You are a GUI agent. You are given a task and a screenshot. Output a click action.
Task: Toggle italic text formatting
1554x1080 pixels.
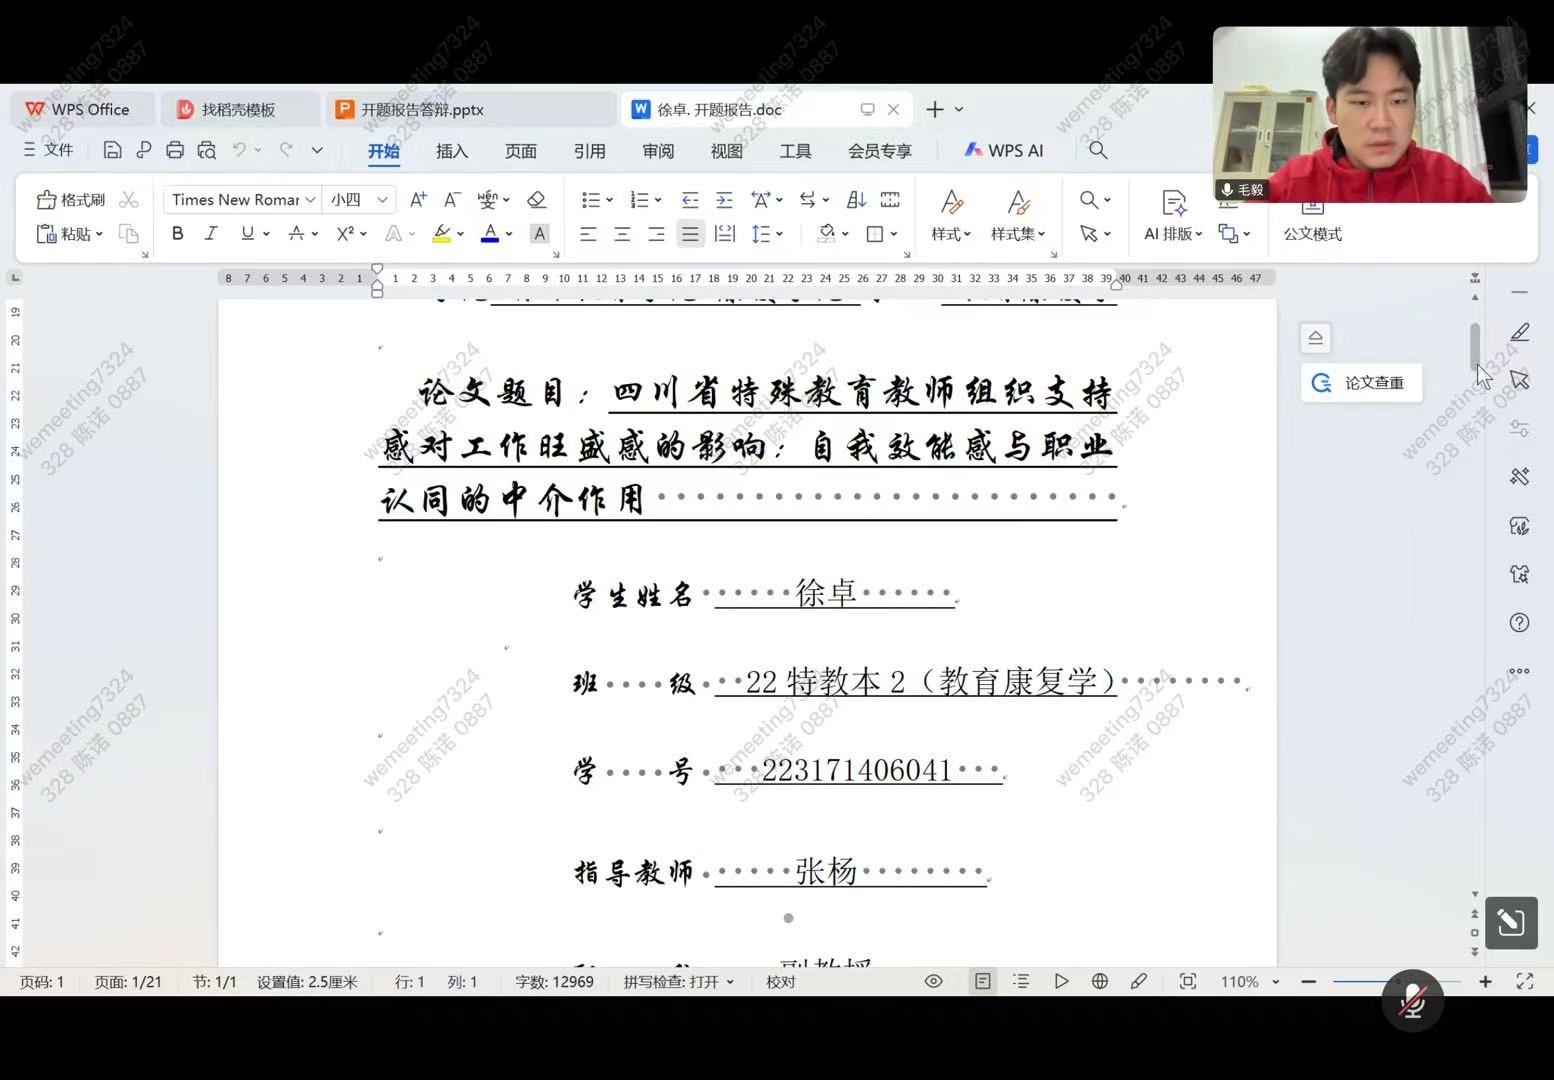[211, 234]
